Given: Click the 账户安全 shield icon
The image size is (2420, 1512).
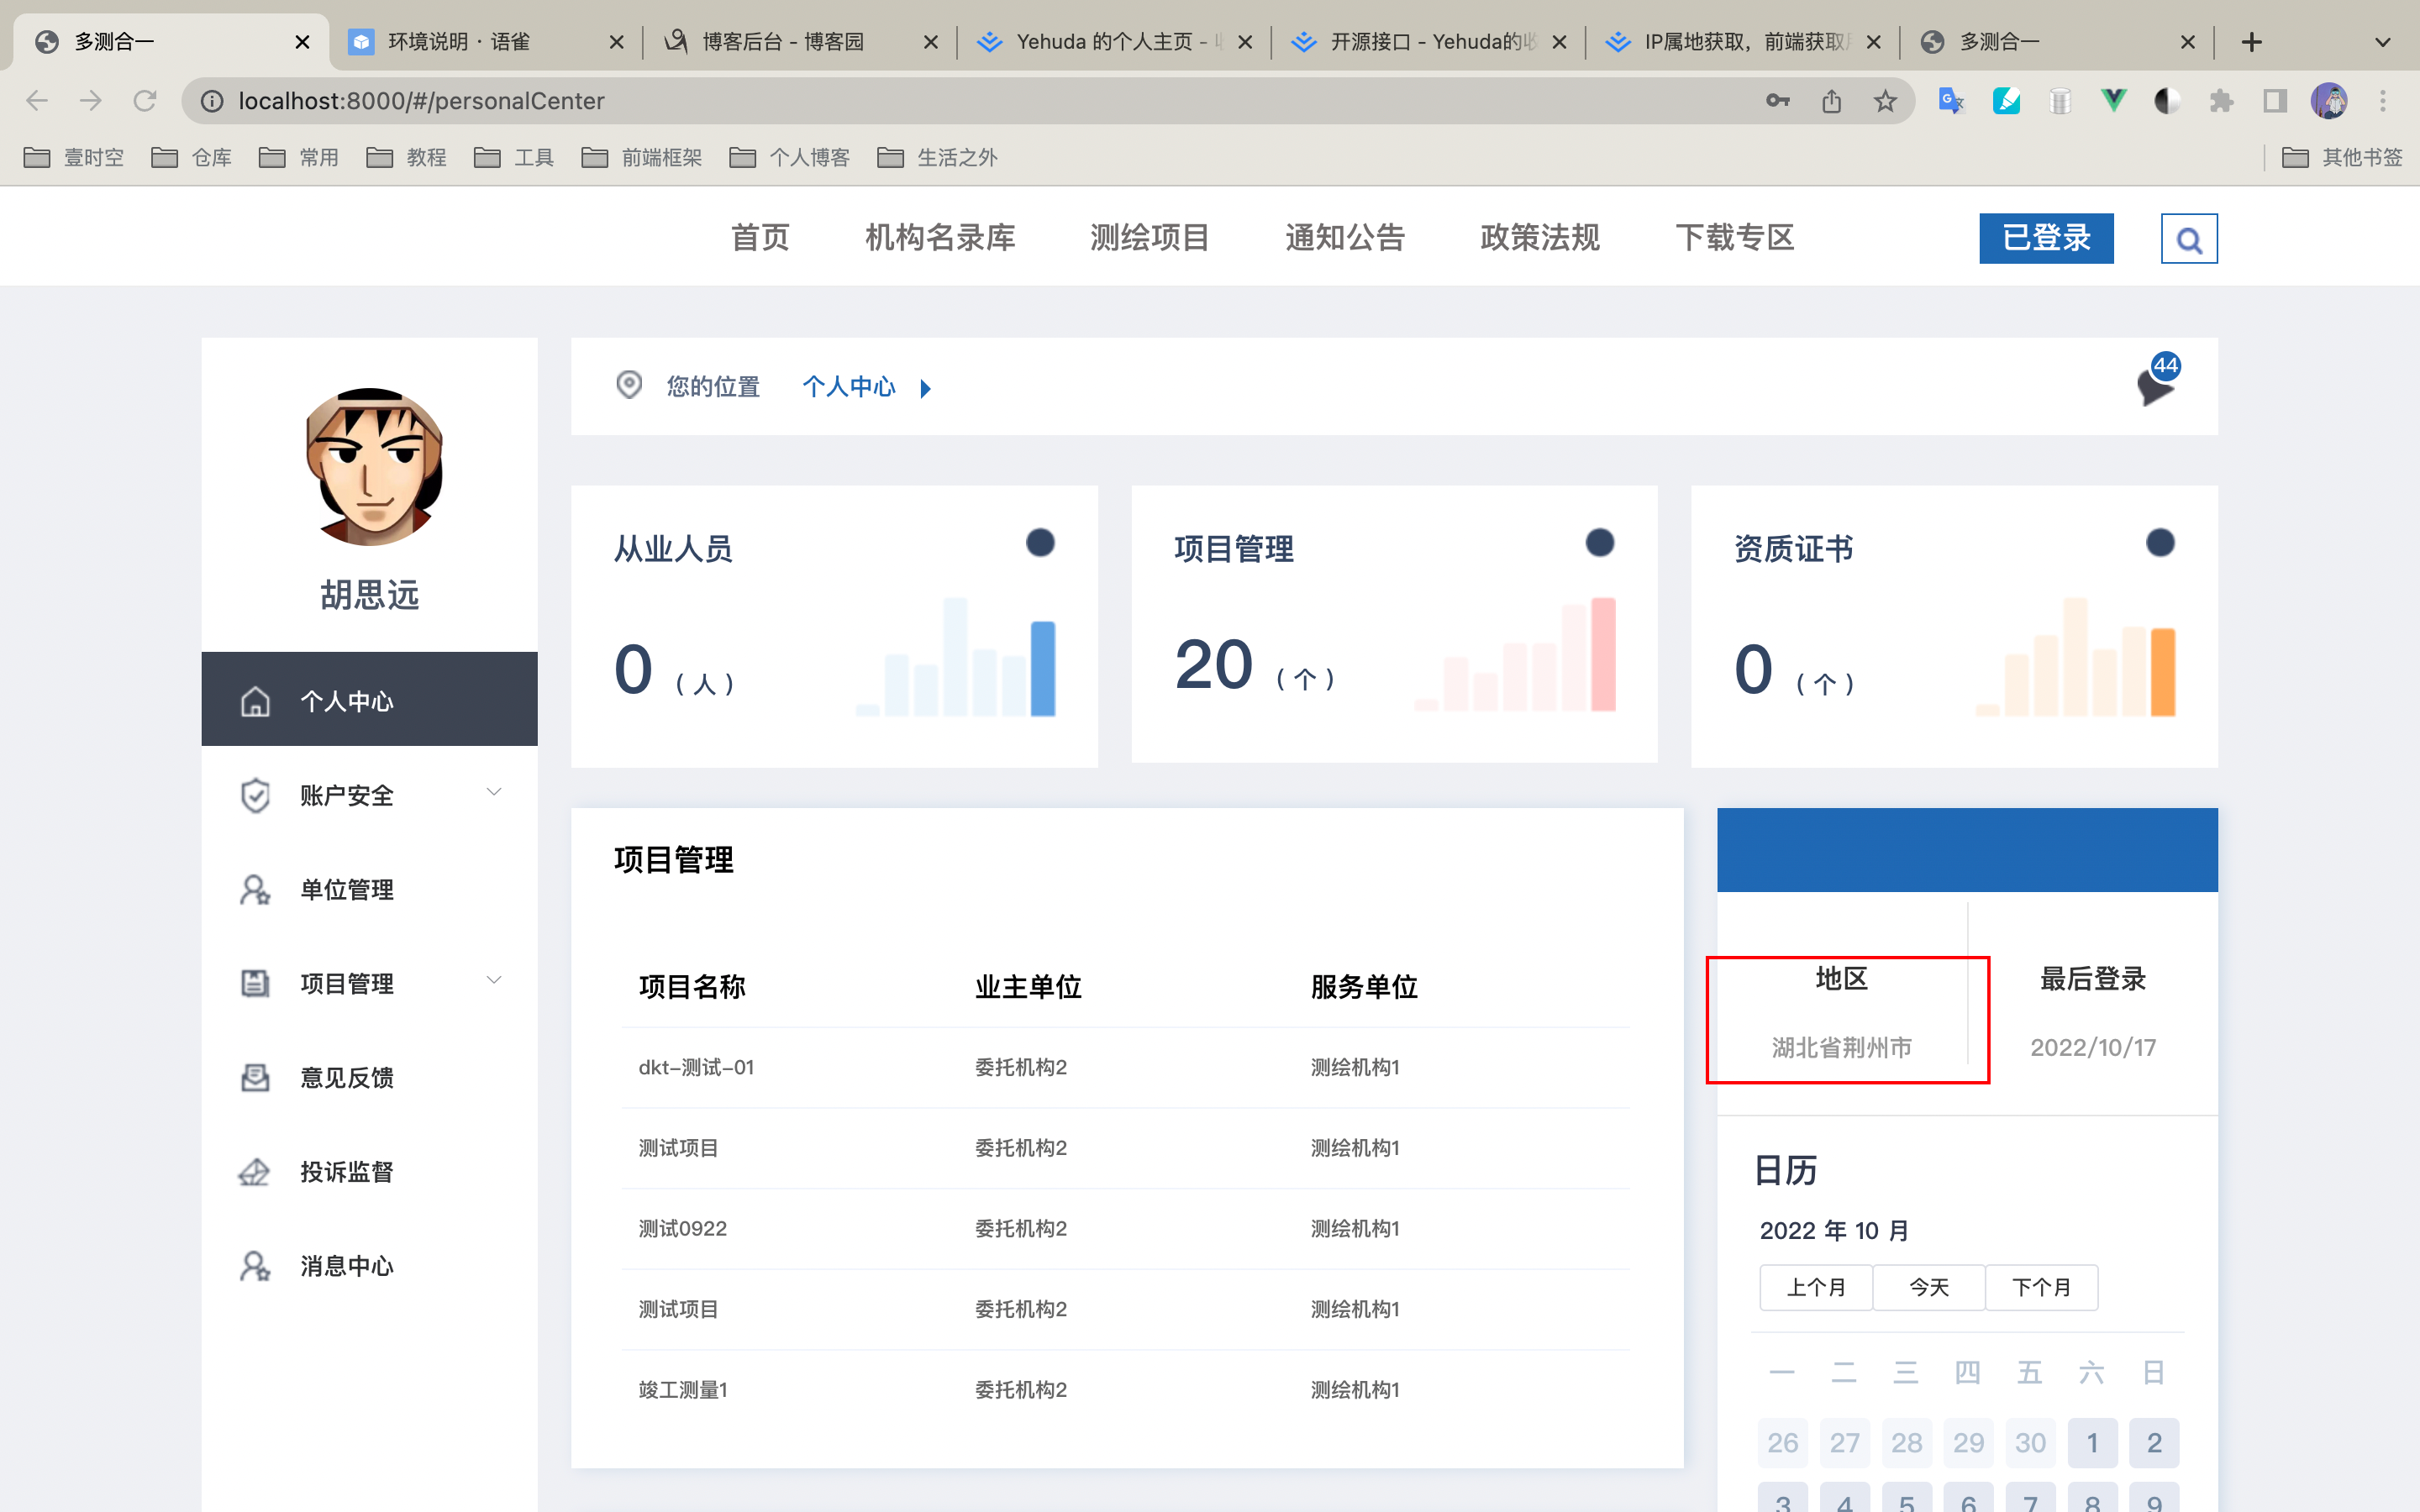Looking at the screenshot, I should pyautogui.click(x=255, y=795).
